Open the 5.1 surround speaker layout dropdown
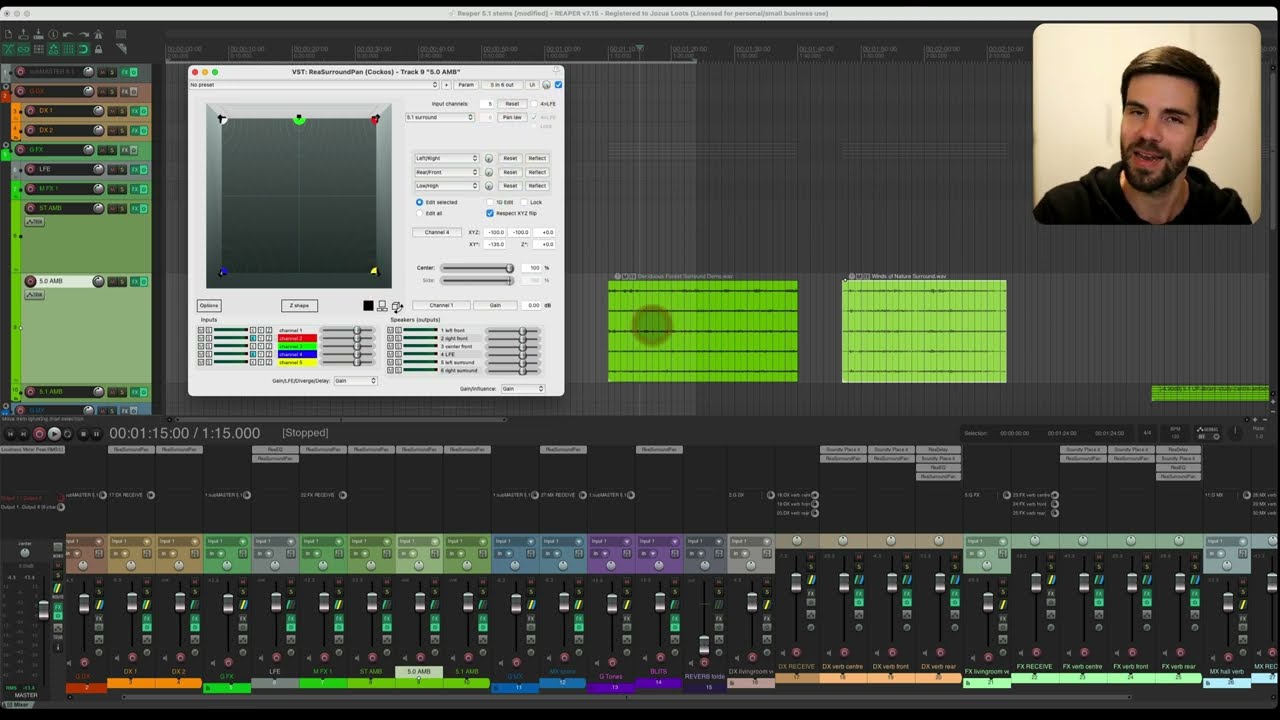The image size is (1280, 720). (440, 117)
